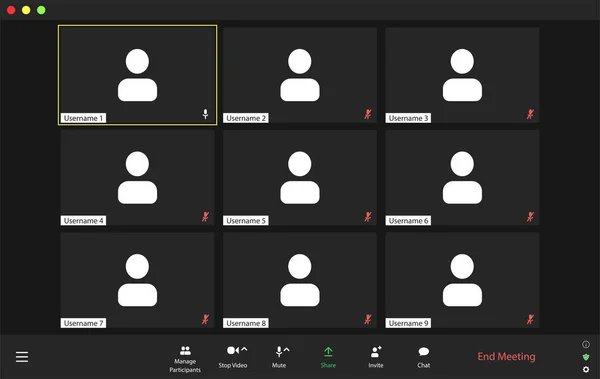Select Username 8's video tile
Viewport: 600px width, 379px height.
pyautogui.click(x=300, y=280)
